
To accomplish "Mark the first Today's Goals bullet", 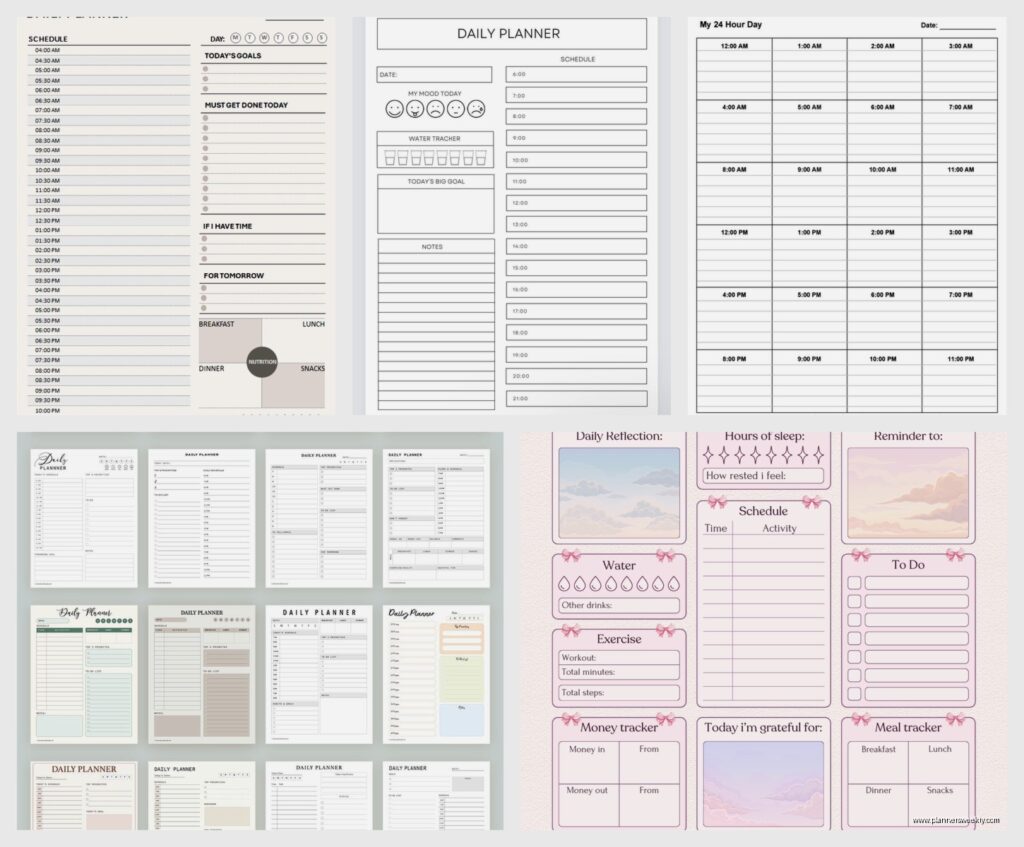I will (205, 70).
